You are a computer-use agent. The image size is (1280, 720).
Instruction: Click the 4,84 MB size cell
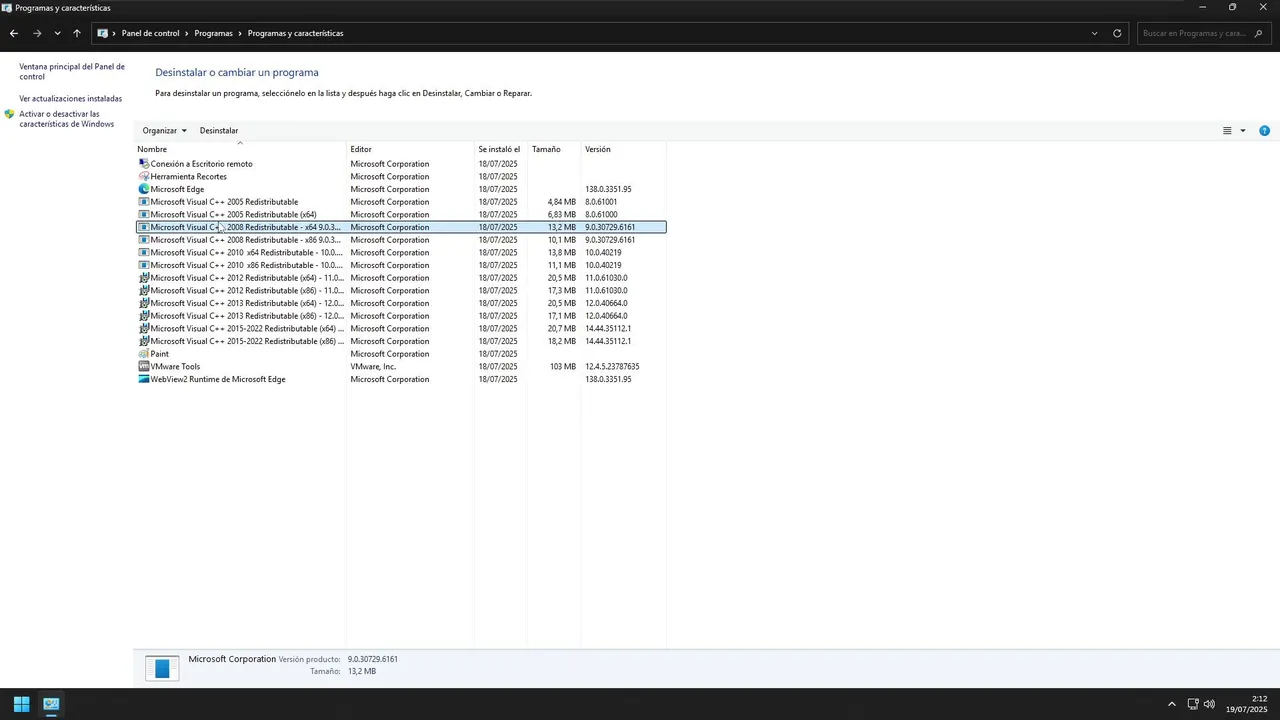click(x=562, y=202)
